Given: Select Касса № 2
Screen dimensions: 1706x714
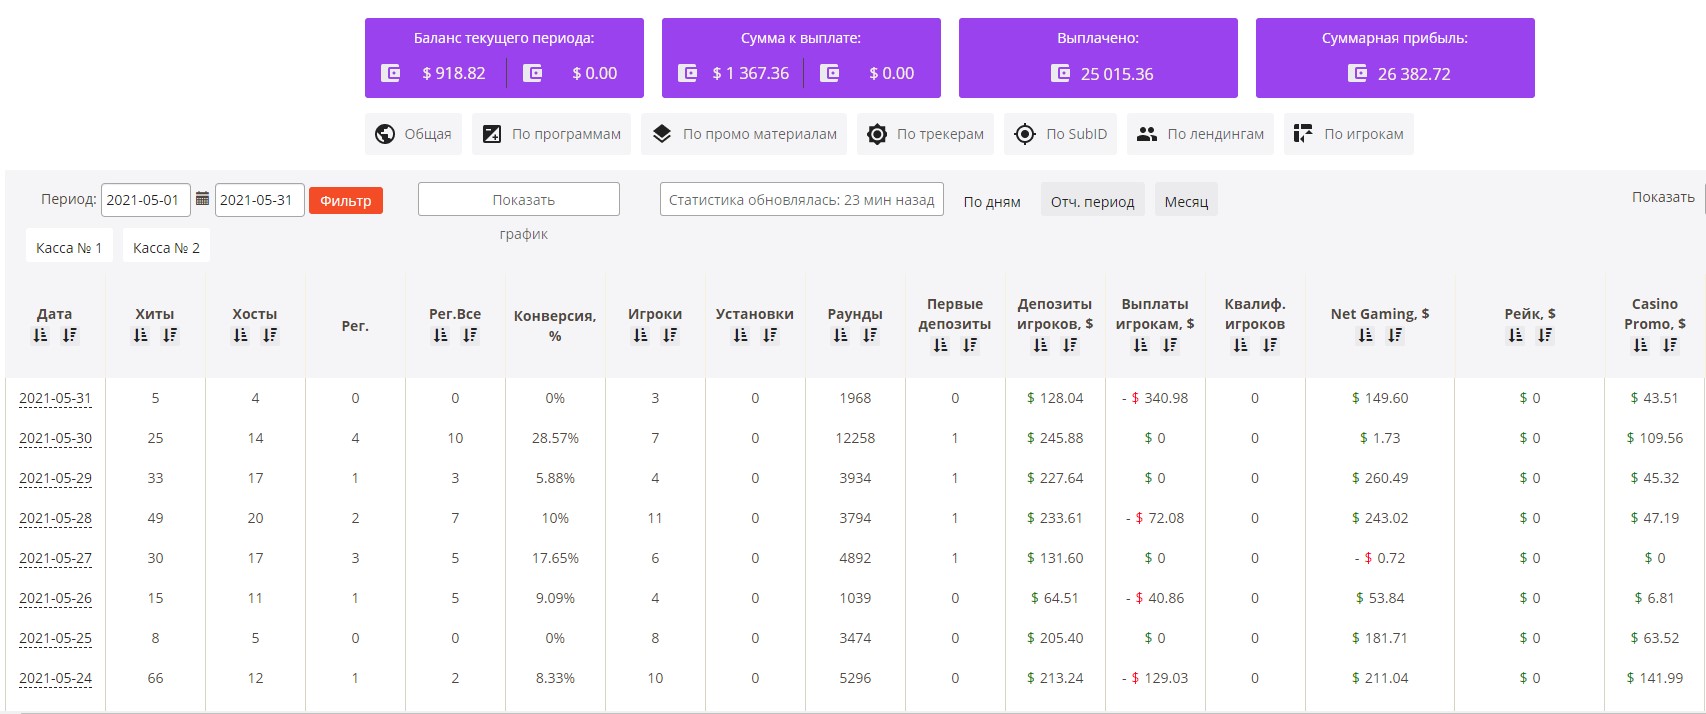Looking at the screenshot, I should 166,247.
